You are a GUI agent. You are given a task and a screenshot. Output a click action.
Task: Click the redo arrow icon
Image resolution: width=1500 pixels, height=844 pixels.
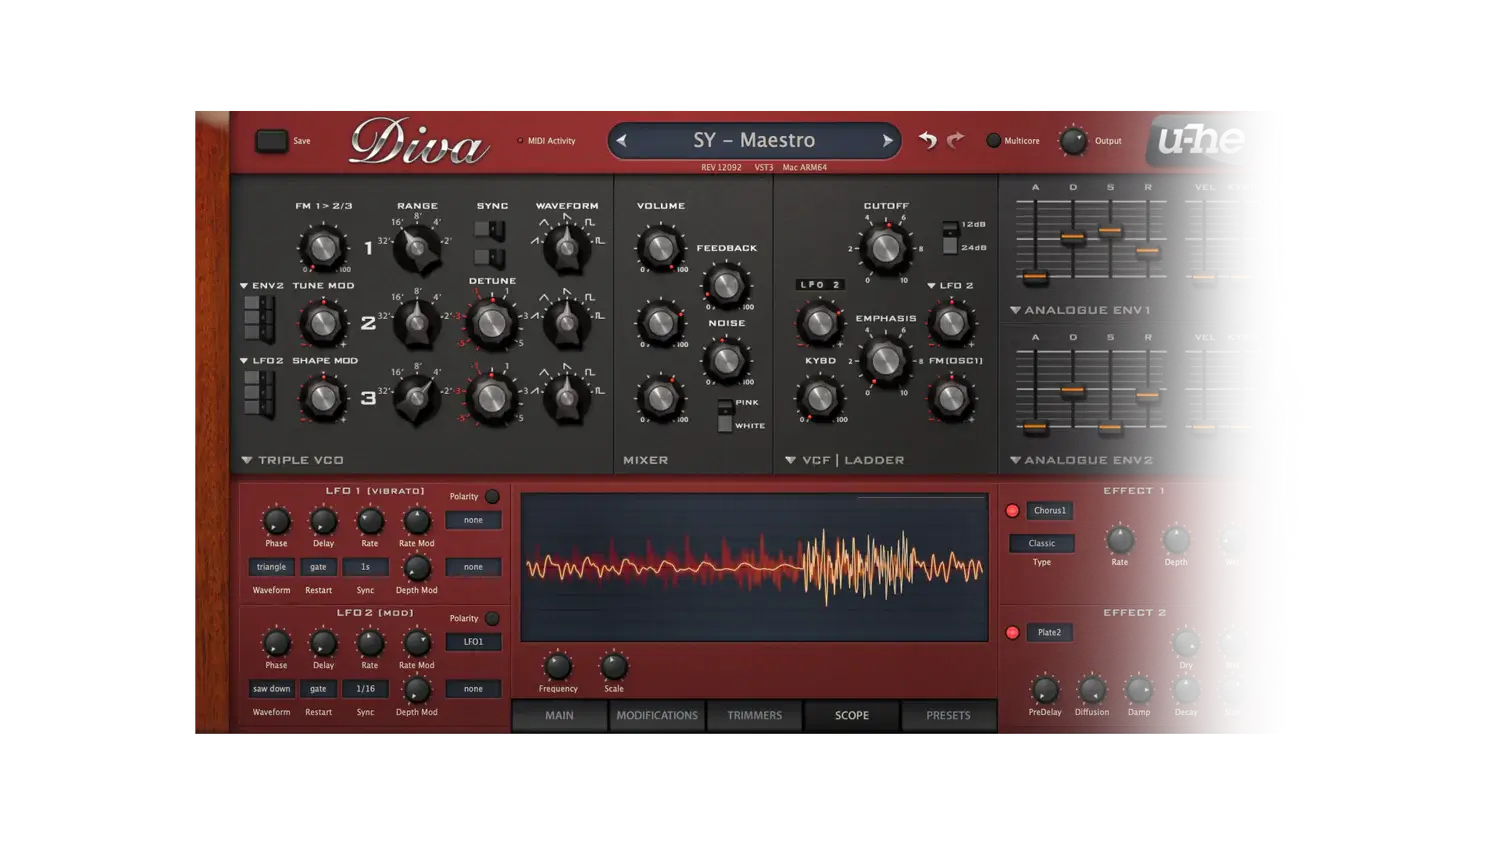click(x=956, y=140)
